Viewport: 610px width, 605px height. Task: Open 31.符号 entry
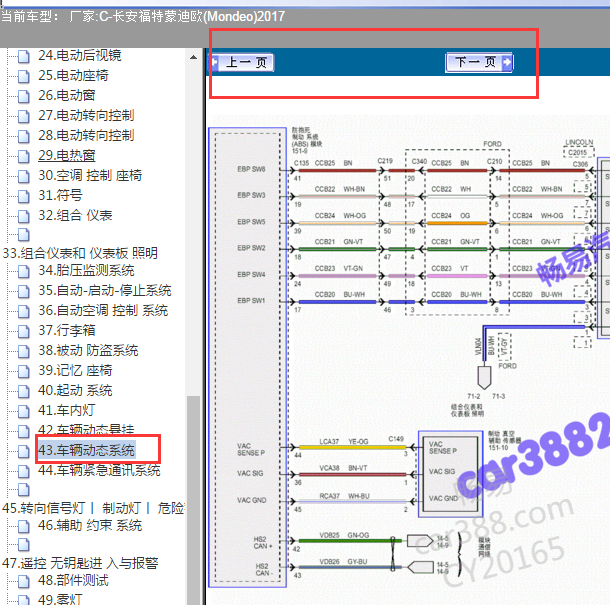click(60, 195)
